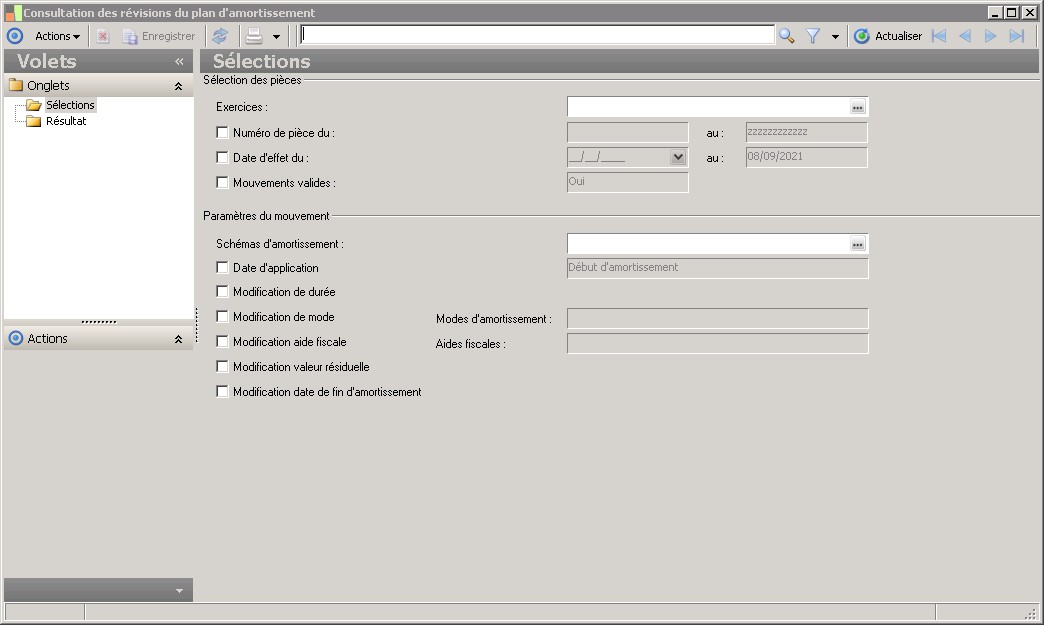This screenshot has height=625, width=1044.
Task: Click the Onglets folder icon
Action: (x=16, y=85)
